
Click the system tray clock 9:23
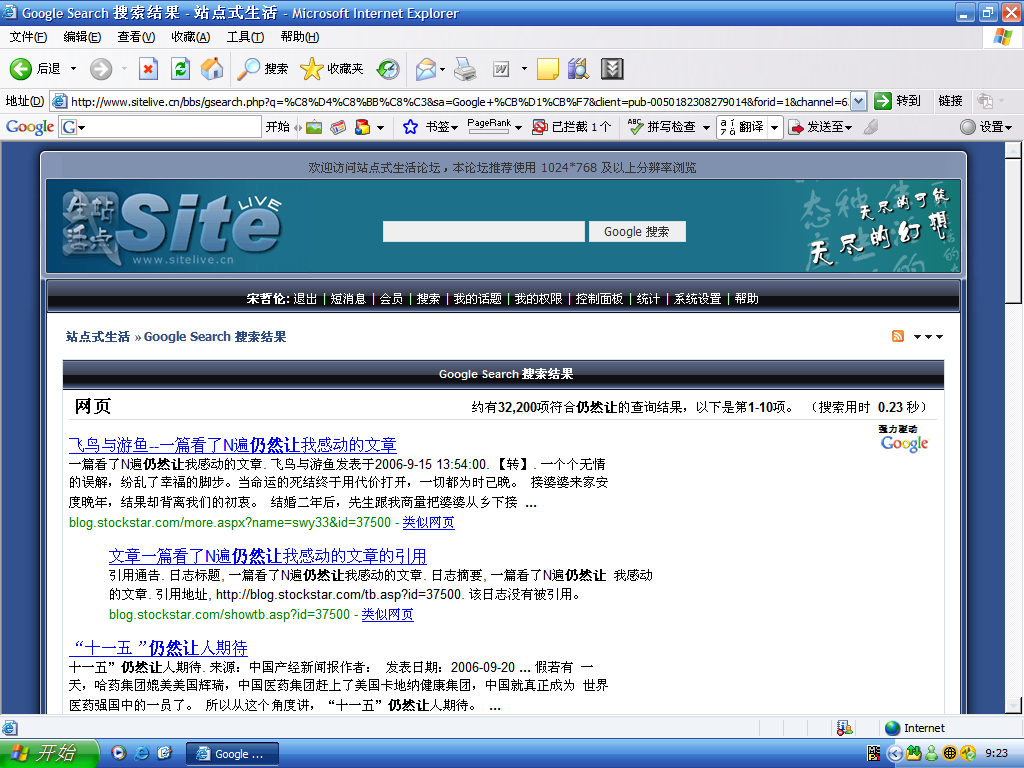click(996, 753)
